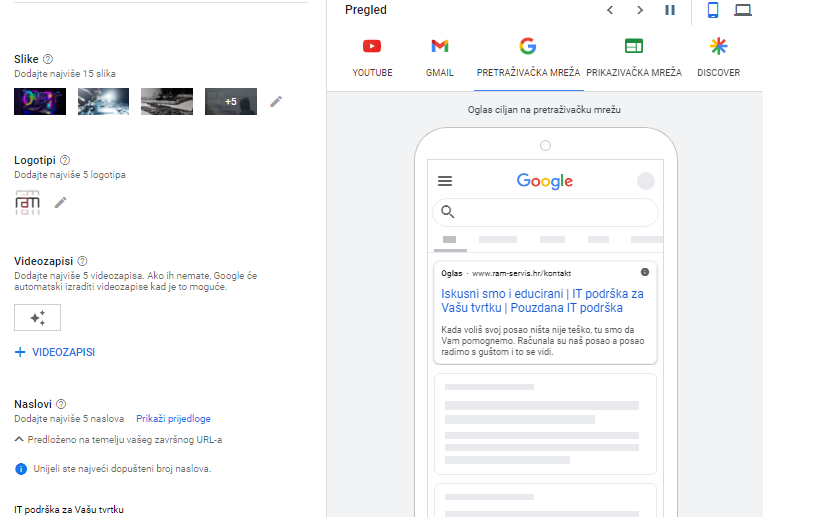The image size is (819, 517).
Task: Open the +5 more images thumbnail
Action: (x=231, y=101)
